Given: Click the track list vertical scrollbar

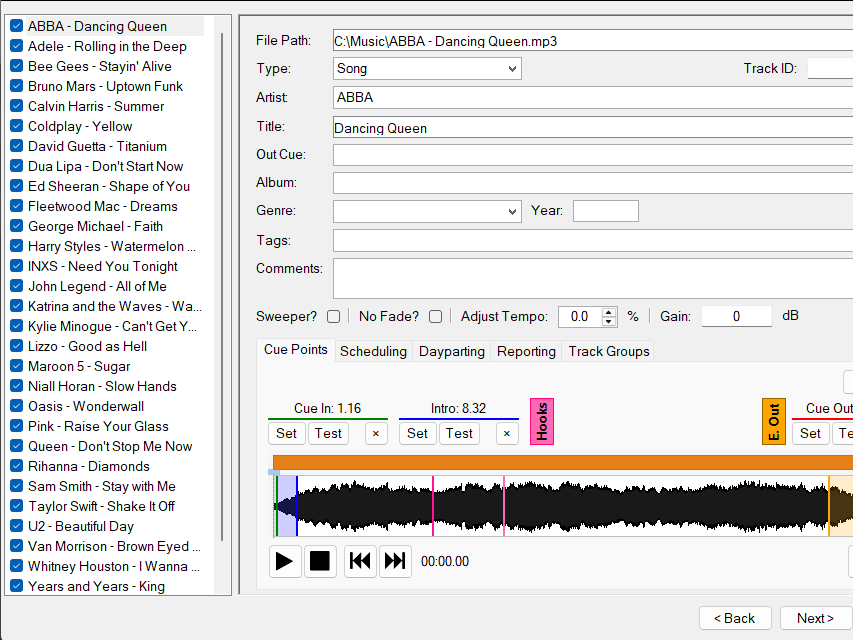Looking at the screenshot, I should point(222,287).
